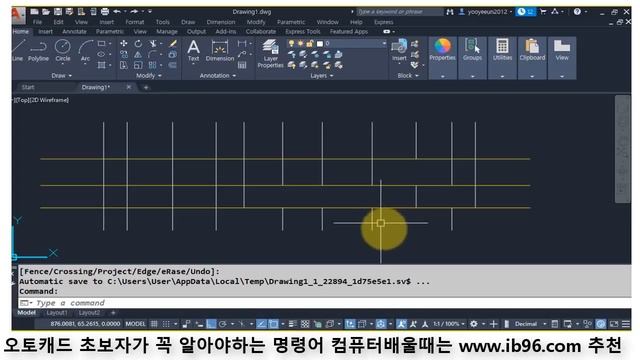The image size is (640, 360).
Task: Switch to the Layout1 tab
Action: coord(57,313)
